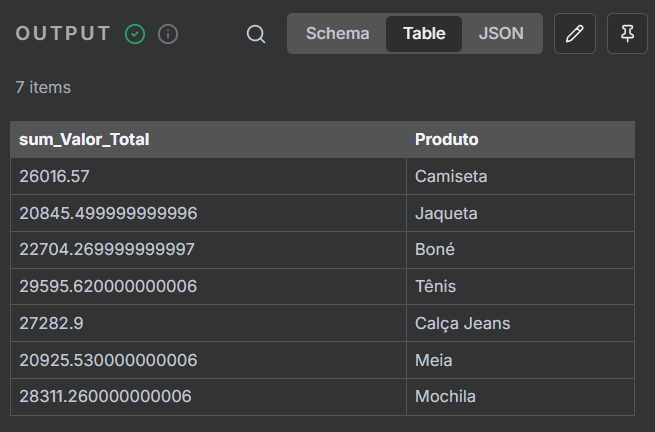The image size is (655, 432).
Task: Click the Meia product cell
Action: pos(520,360)
